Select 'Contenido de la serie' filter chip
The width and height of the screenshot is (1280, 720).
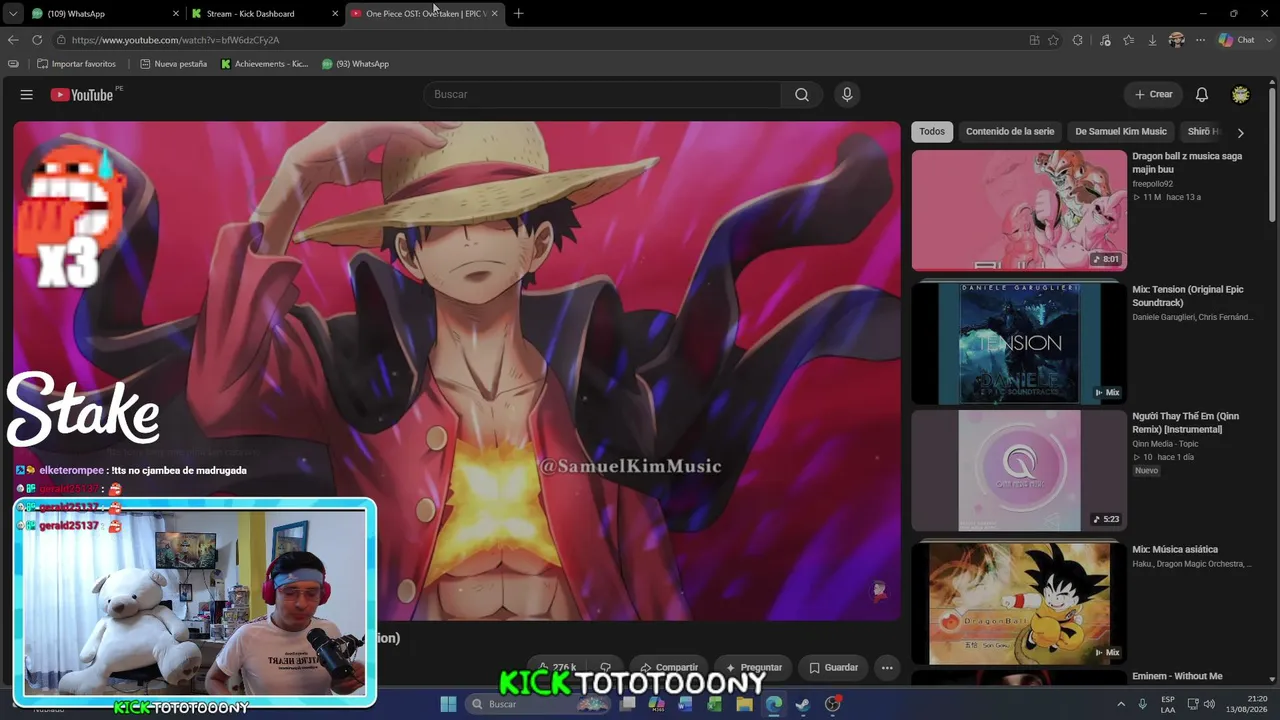[1010, 132]
